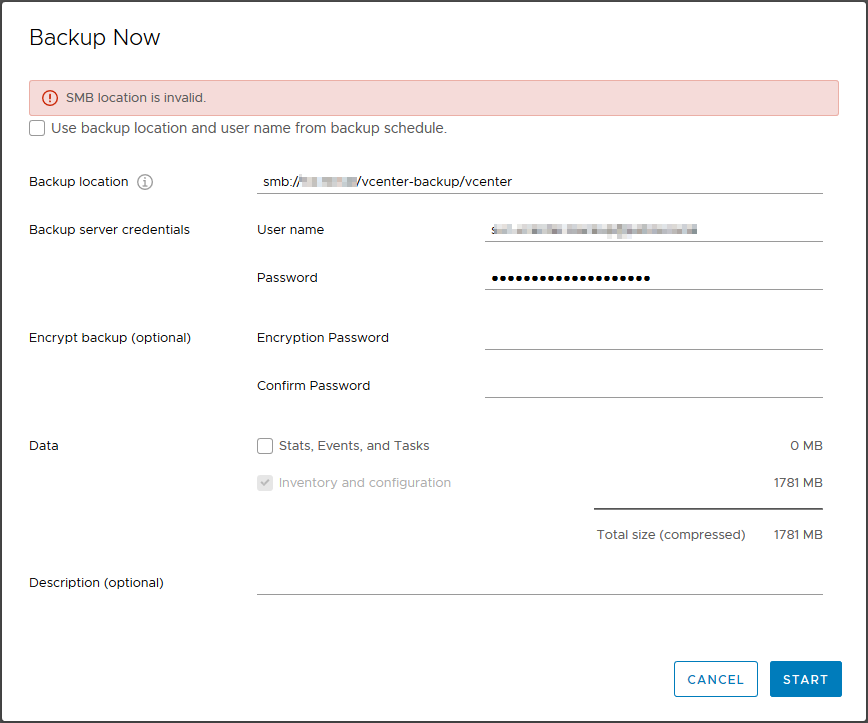Click the 'Encrypt backup (optional)' label
Image resolution: width=868 pixels, height=723 pixels.
click(x=110, y=338)
